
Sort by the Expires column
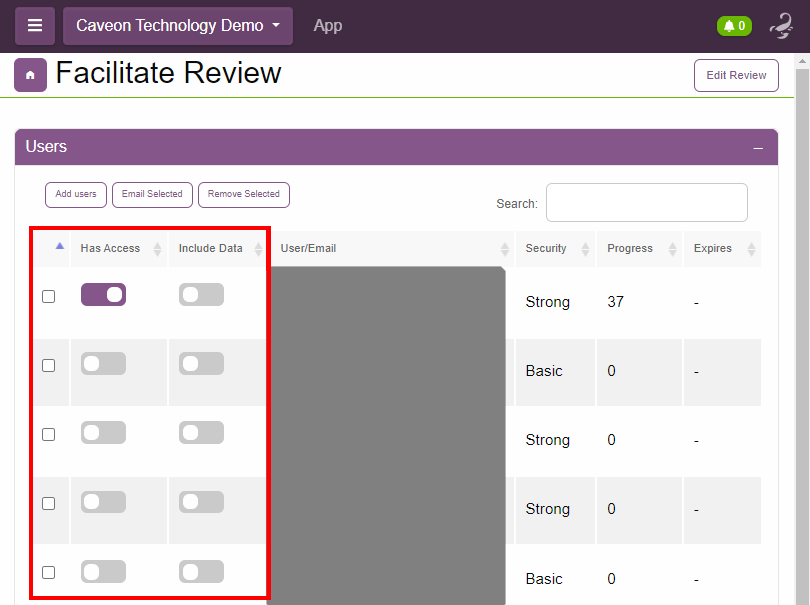pos(722,249)
